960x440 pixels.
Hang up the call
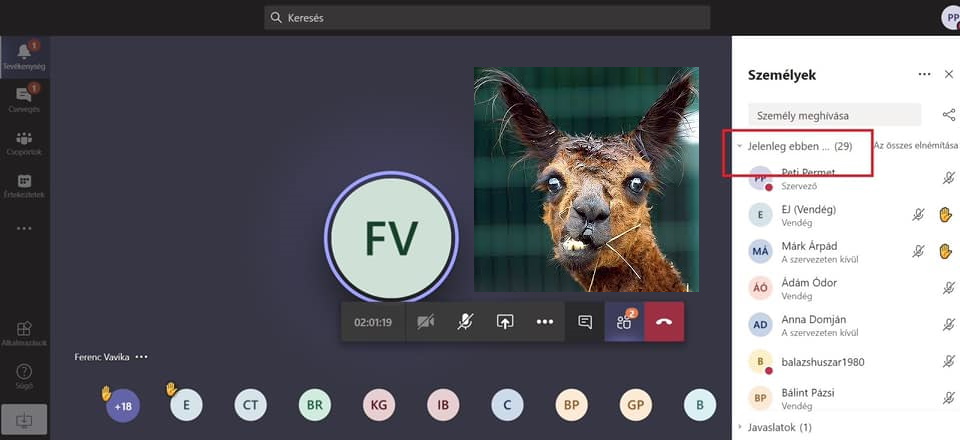point(664,322)
